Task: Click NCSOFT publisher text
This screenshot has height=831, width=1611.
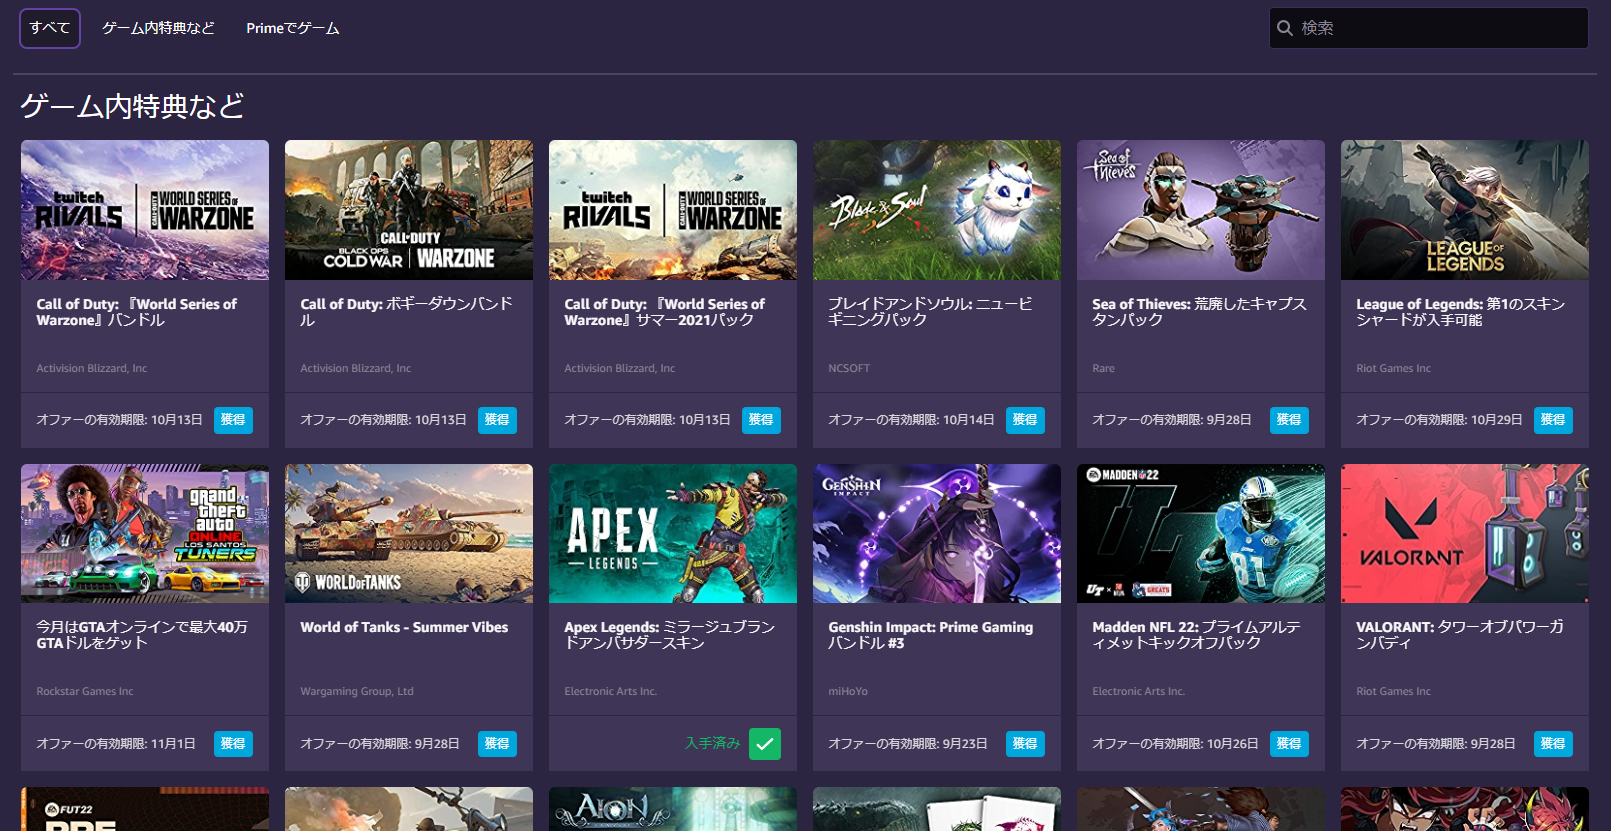Action: coord(849,368)
